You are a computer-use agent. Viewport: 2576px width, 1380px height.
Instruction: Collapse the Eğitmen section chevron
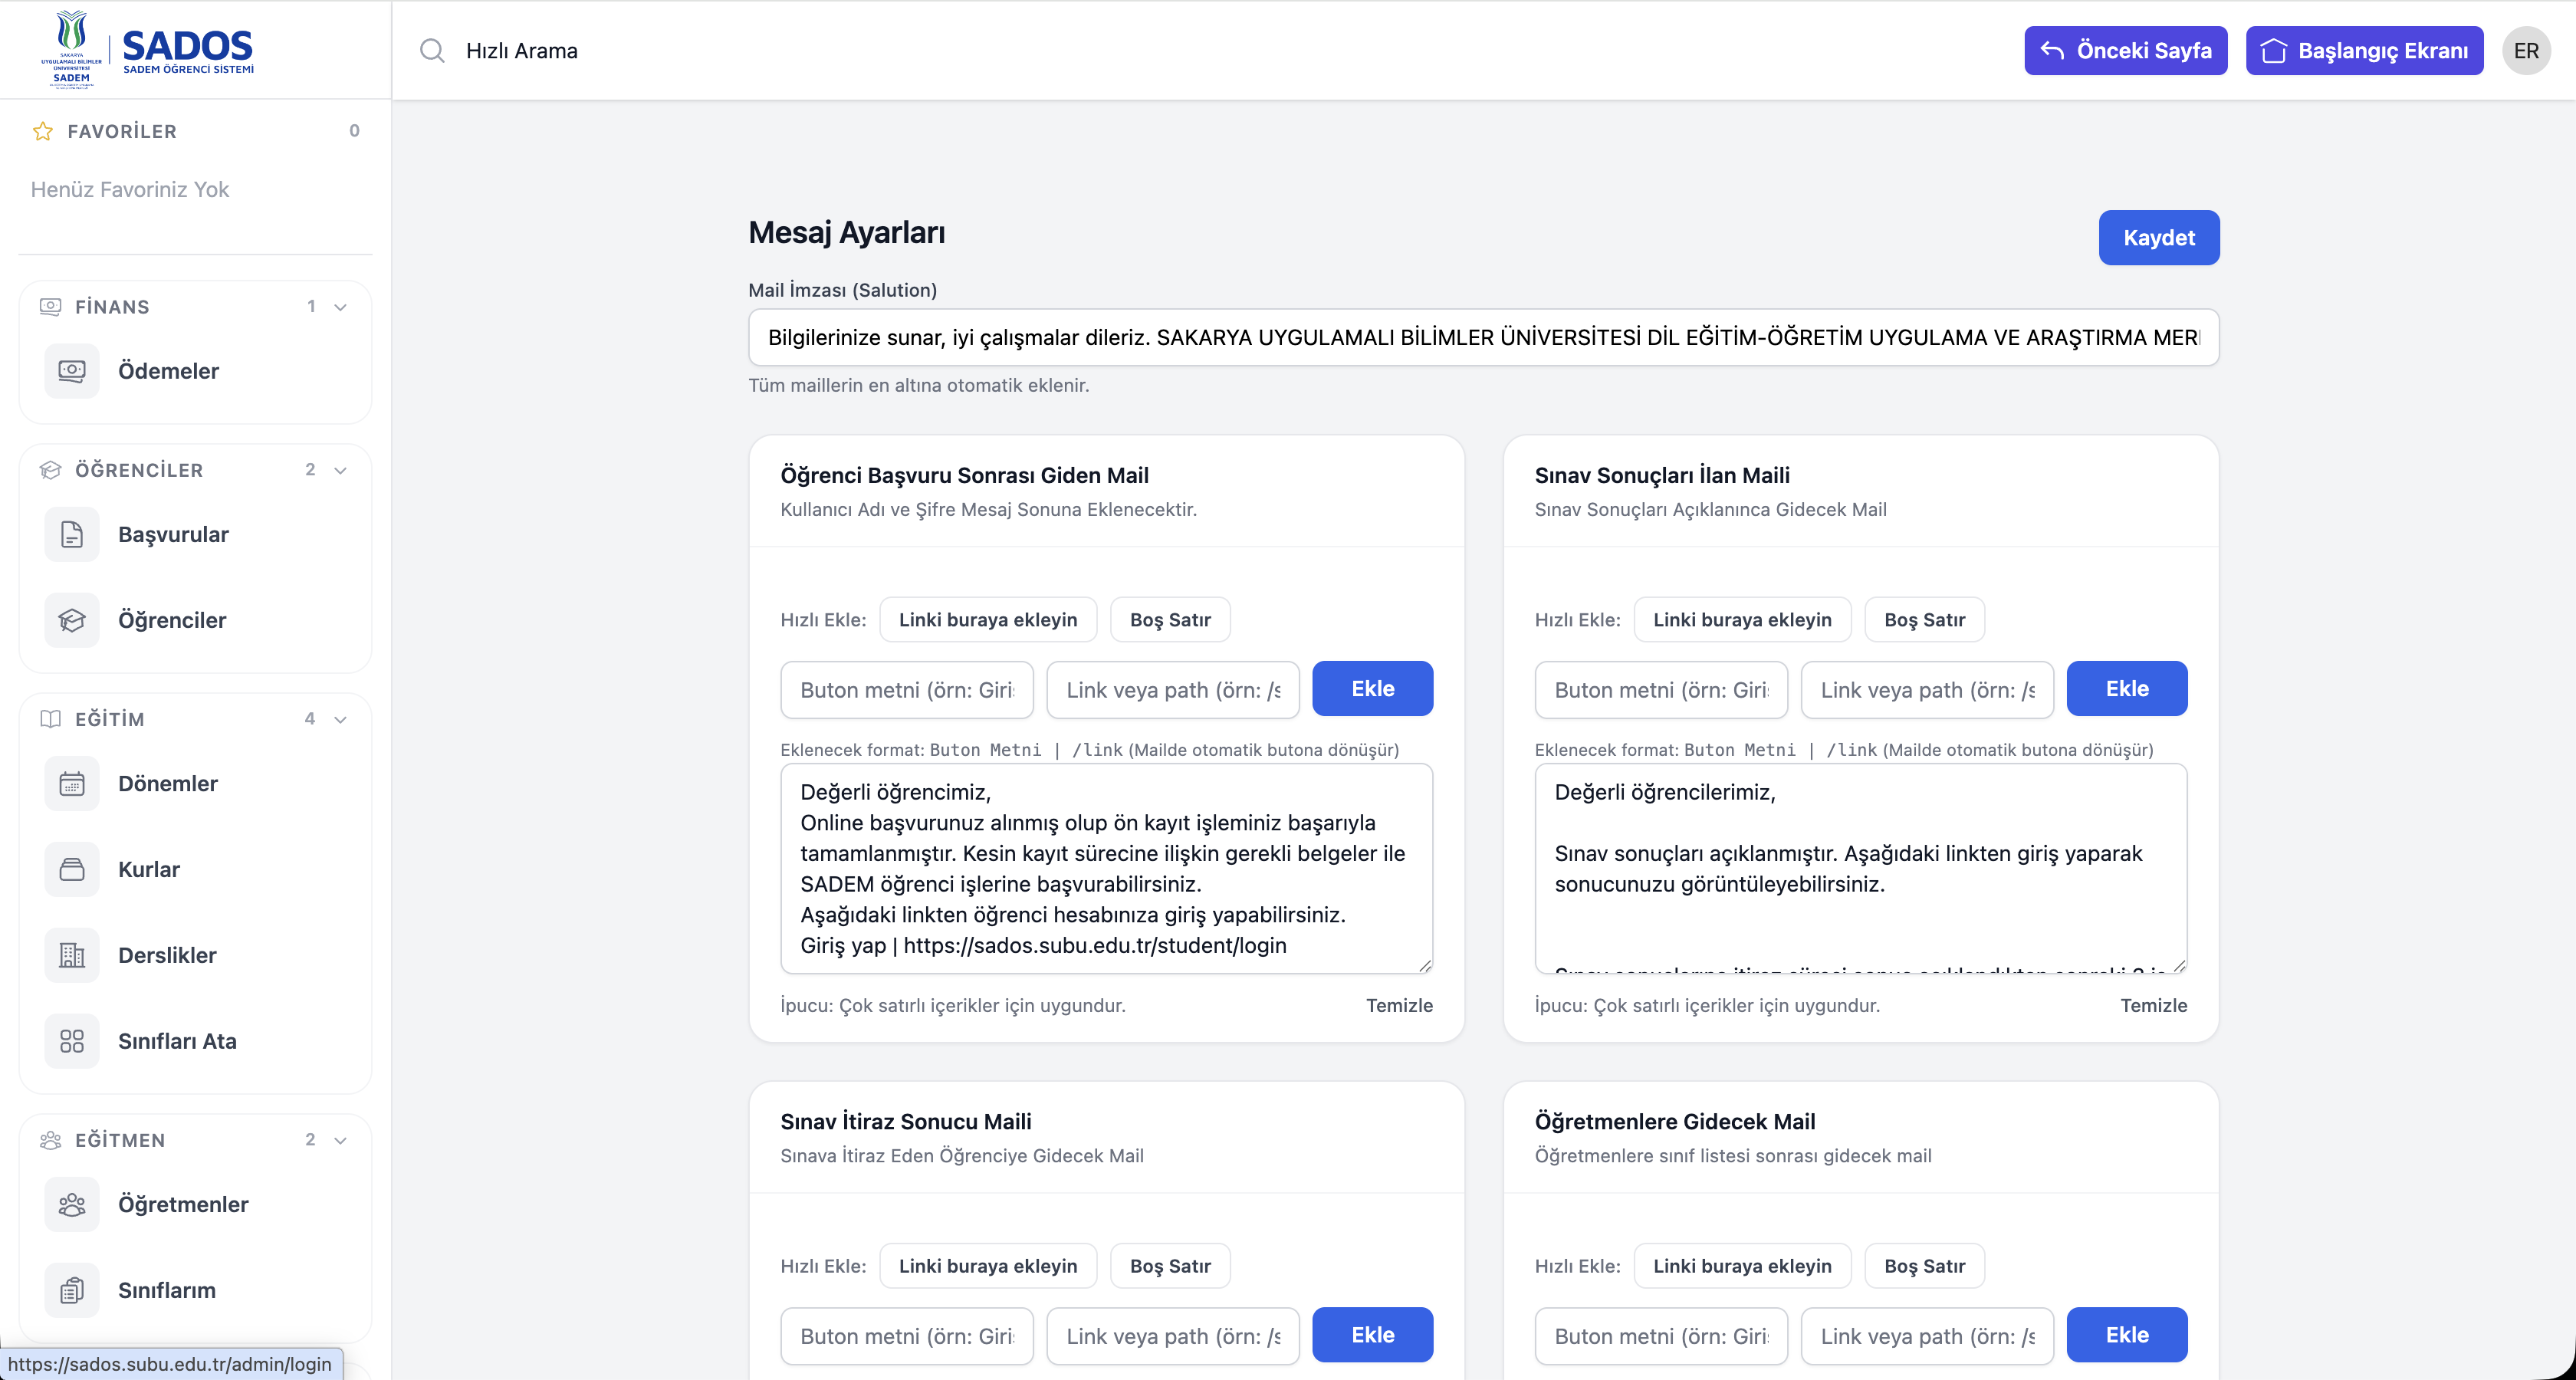pyautogui.click(x=340, y=1140)
